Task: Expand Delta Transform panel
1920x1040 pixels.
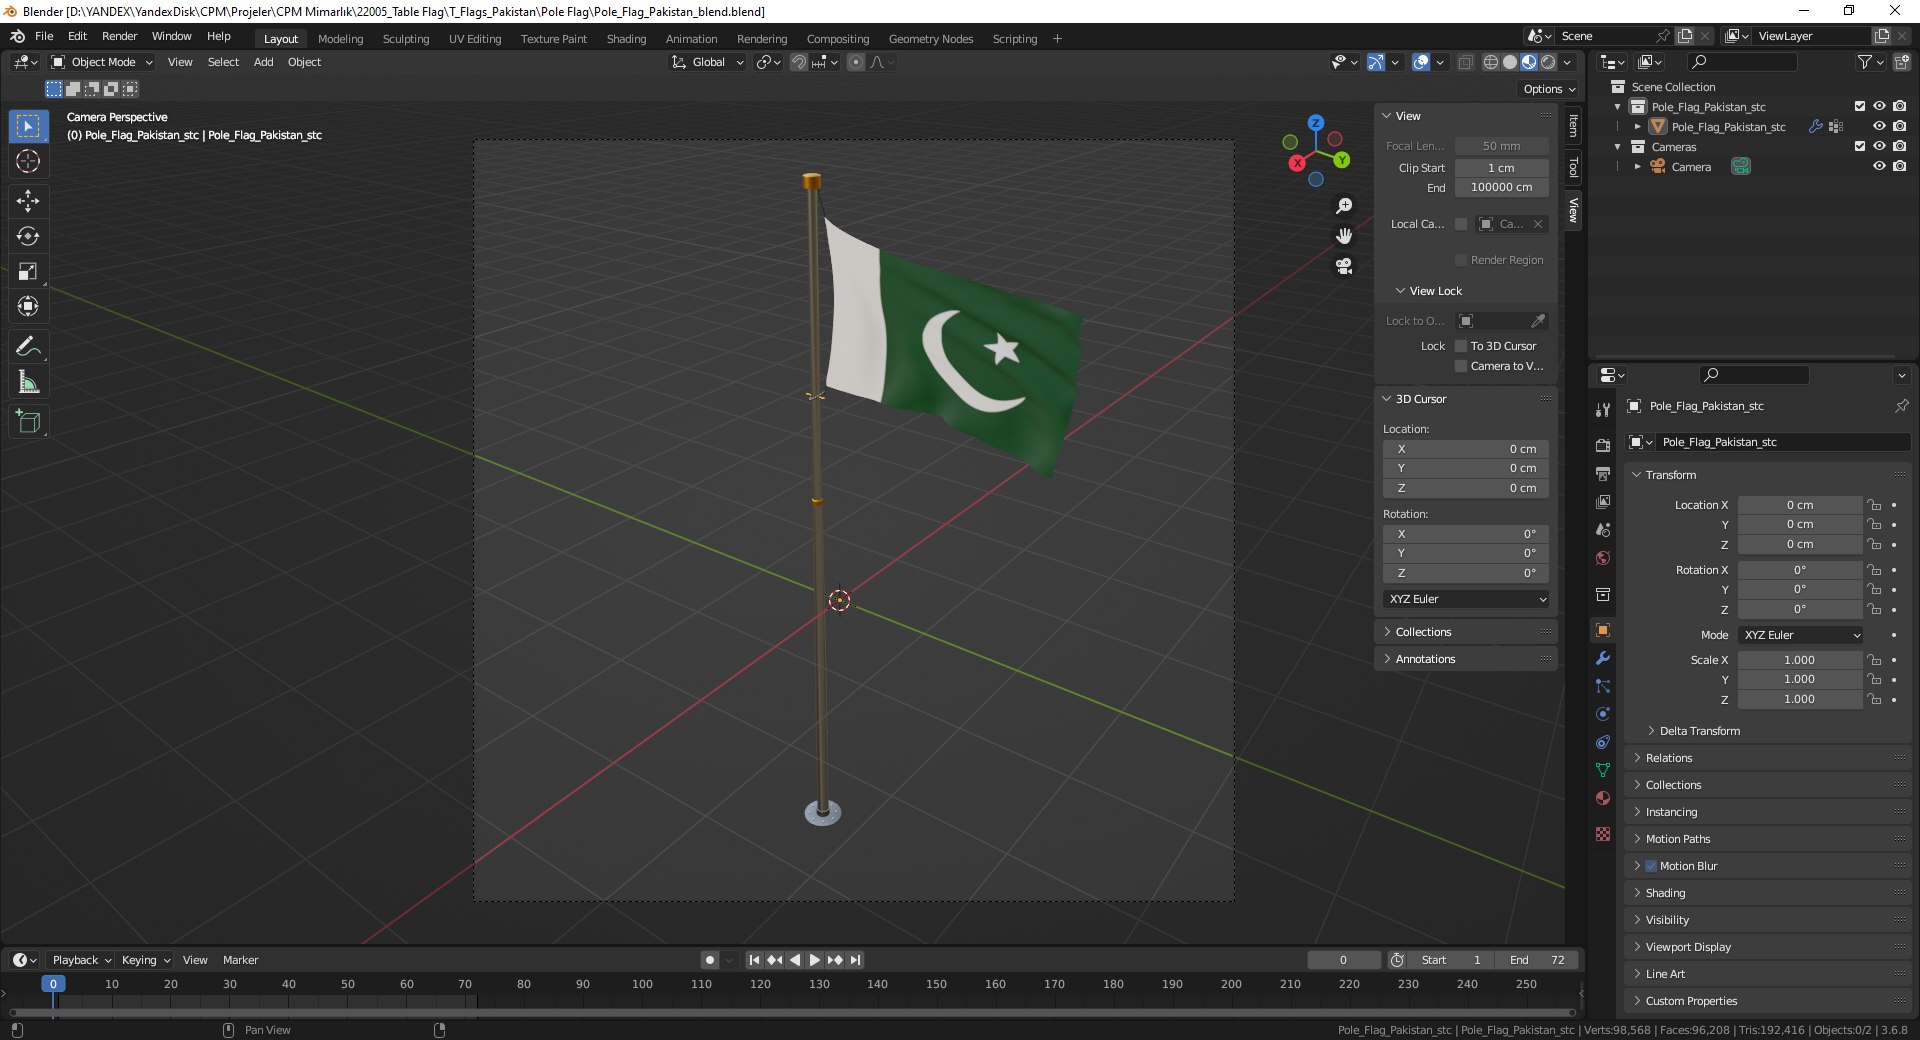Action: click(x=1699, y=731)
